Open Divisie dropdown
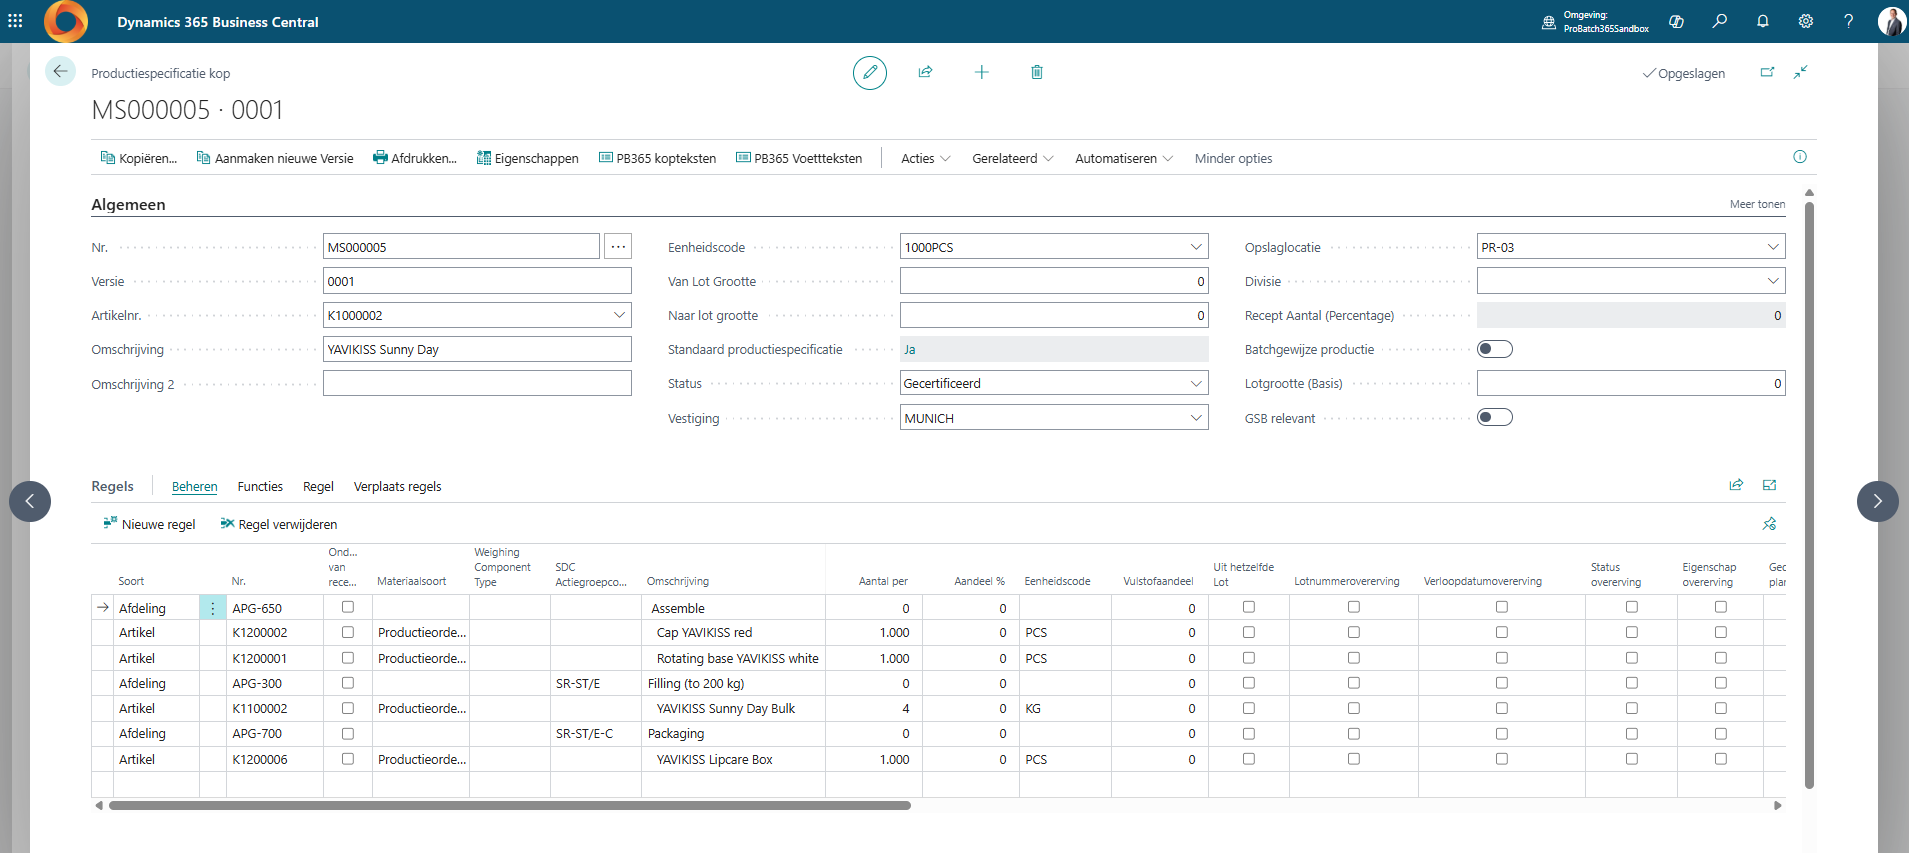Viewport: 1909px width, 853px height. (x=1773, y=281)
